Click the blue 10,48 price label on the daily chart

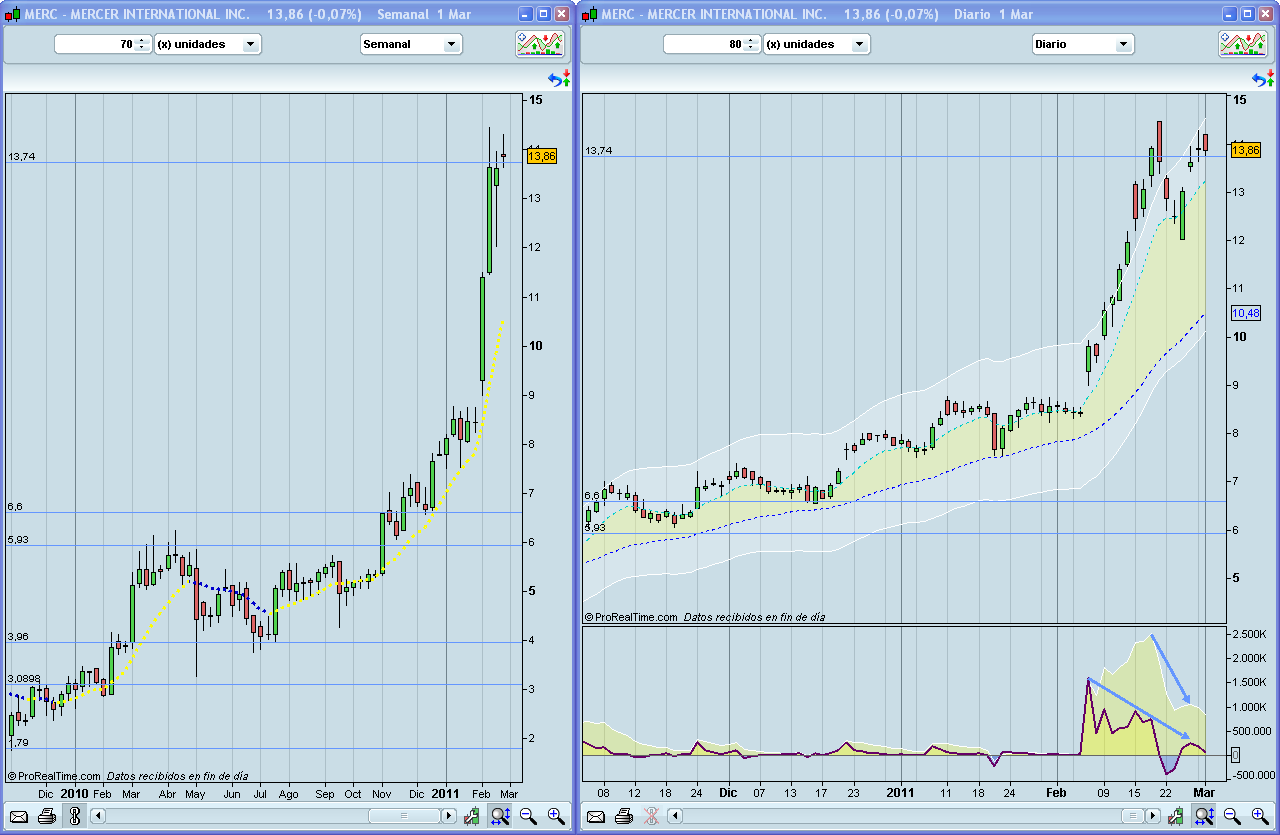click(1246, 313)
